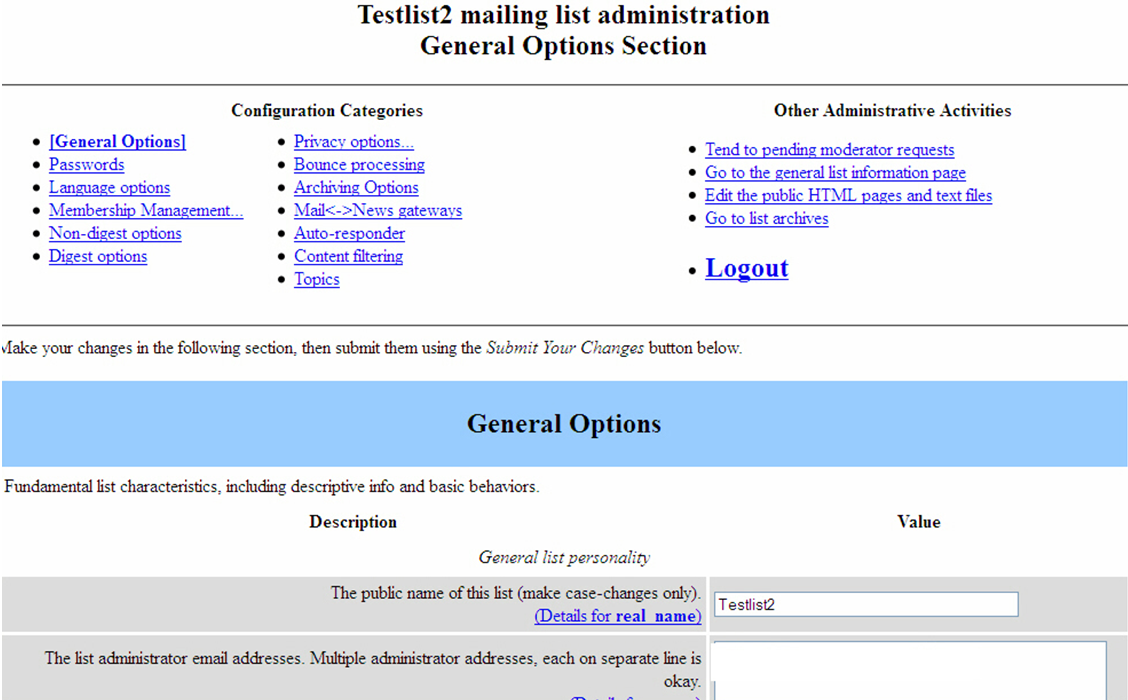Screen dimensions: 1128x700
Task: Open Digest options category
Action: coord(98,257)
